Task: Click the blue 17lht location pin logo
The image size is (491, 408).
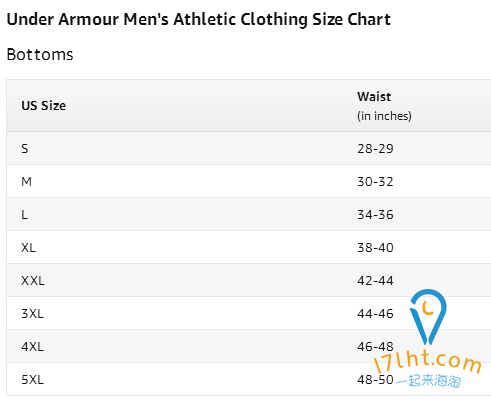Action: [428, 317]
